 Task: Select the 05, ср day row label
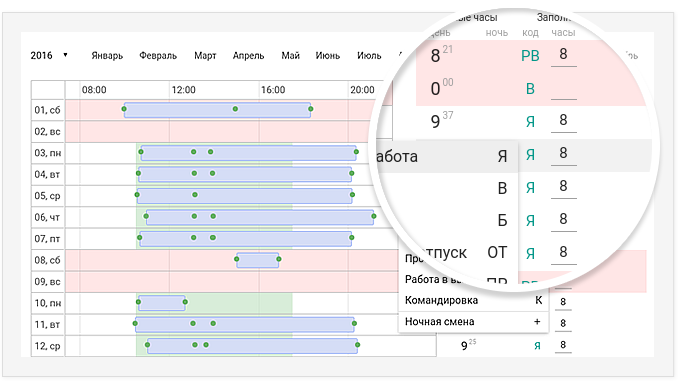(x=48, y=196)
